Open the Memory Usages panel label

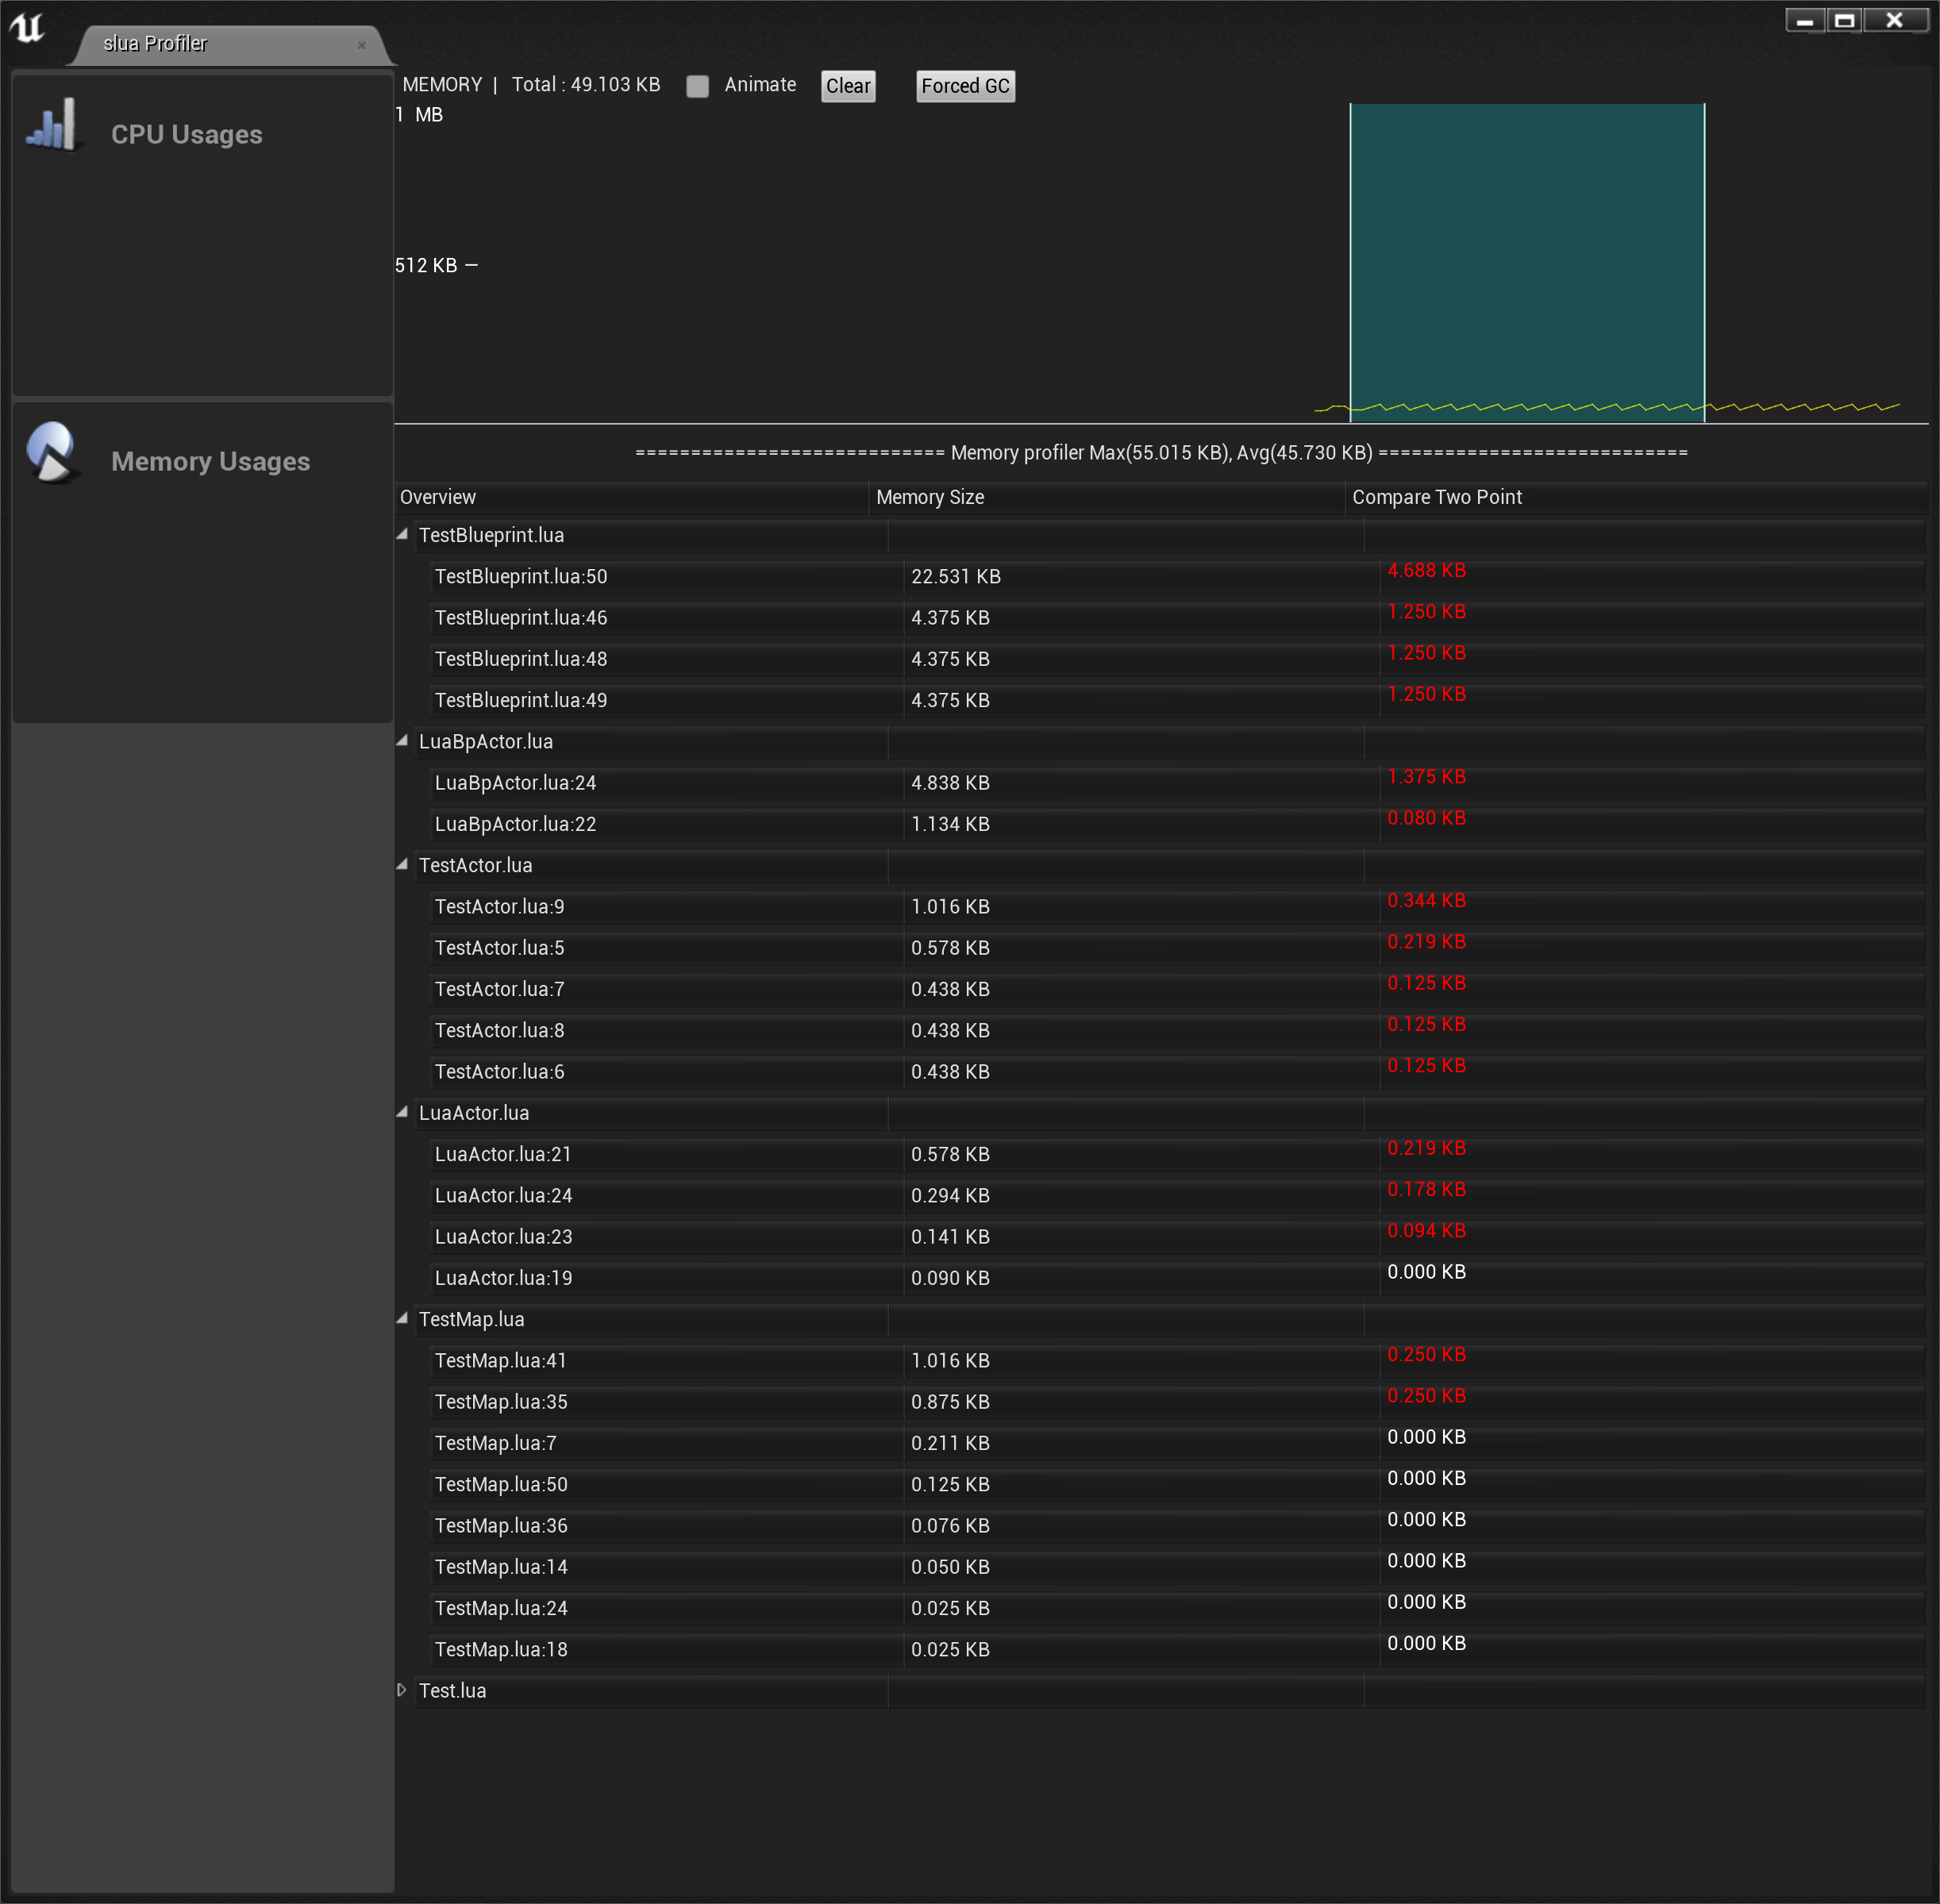pyautogui.click(x=210, y=461)
